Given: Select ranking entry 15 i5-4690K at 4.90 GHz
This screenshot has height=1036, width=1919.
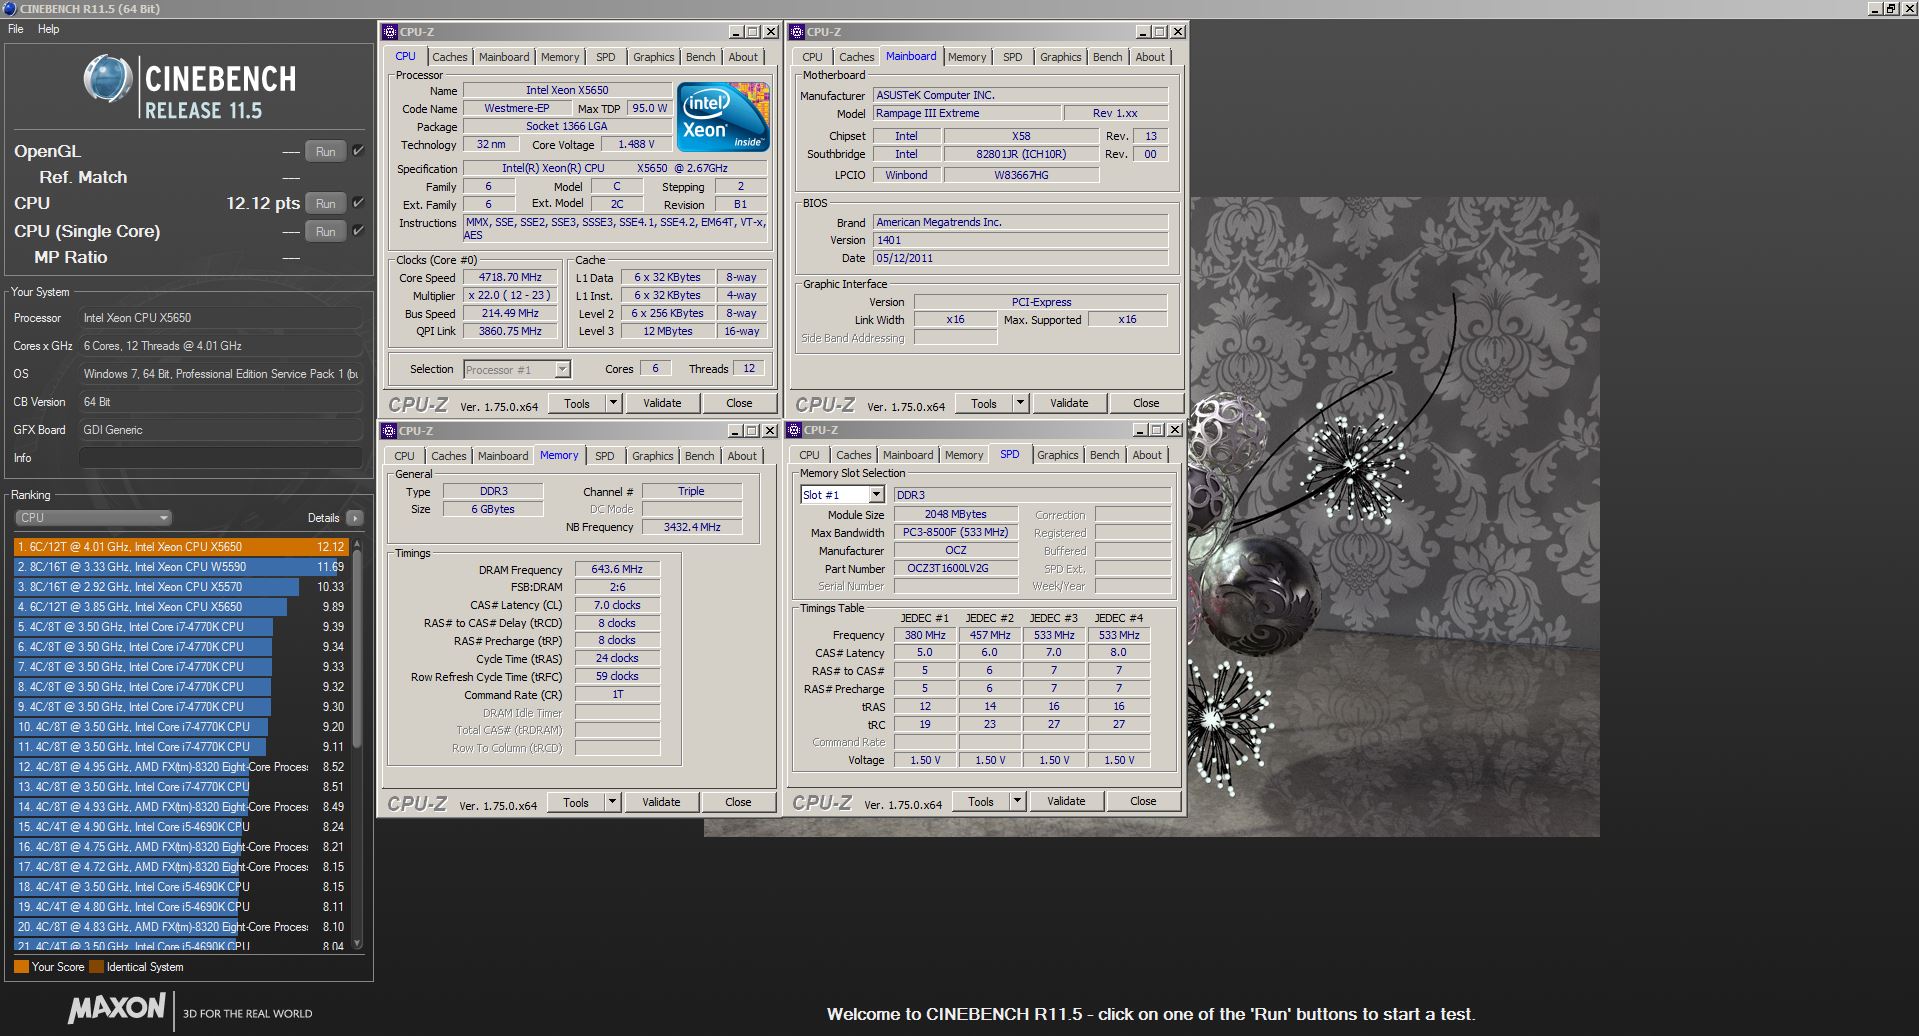Looking at the screenshot, I should [181, 827].
